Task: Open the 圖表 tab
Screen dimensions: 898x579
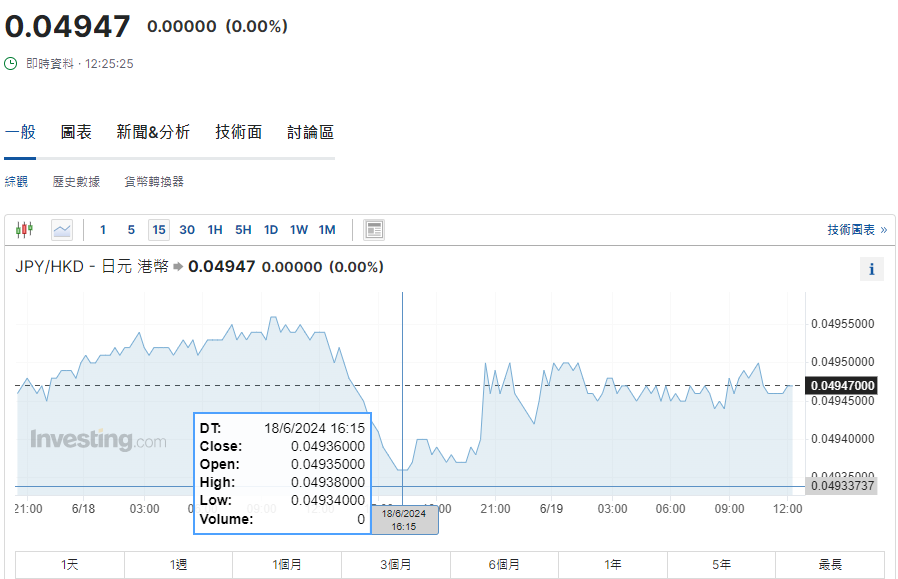Action: pos(76,132)
